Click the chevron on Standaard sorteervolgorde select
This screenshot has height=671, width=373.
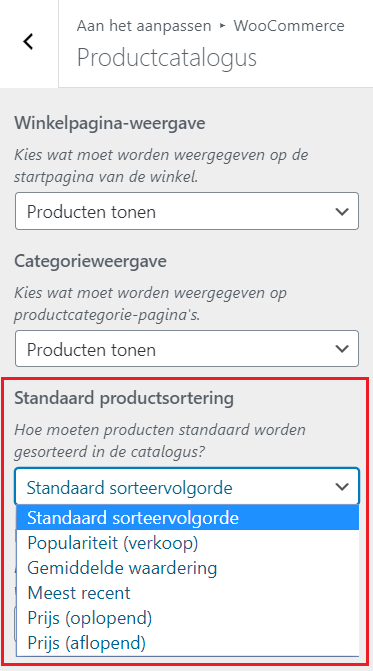click(x=342, y=487)
